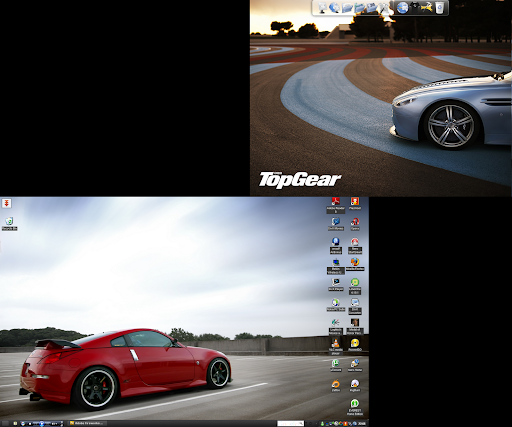The height and width of the screenshot is (427, 512).
Task: Click the globe browser icon in the dock
Action: [402, 8]
